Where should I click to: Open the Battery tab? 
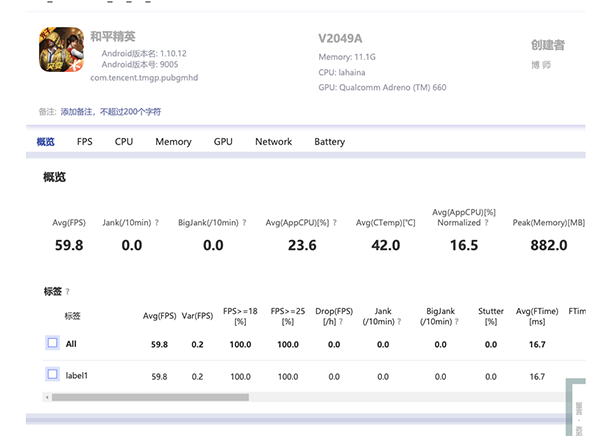(329, 142)
